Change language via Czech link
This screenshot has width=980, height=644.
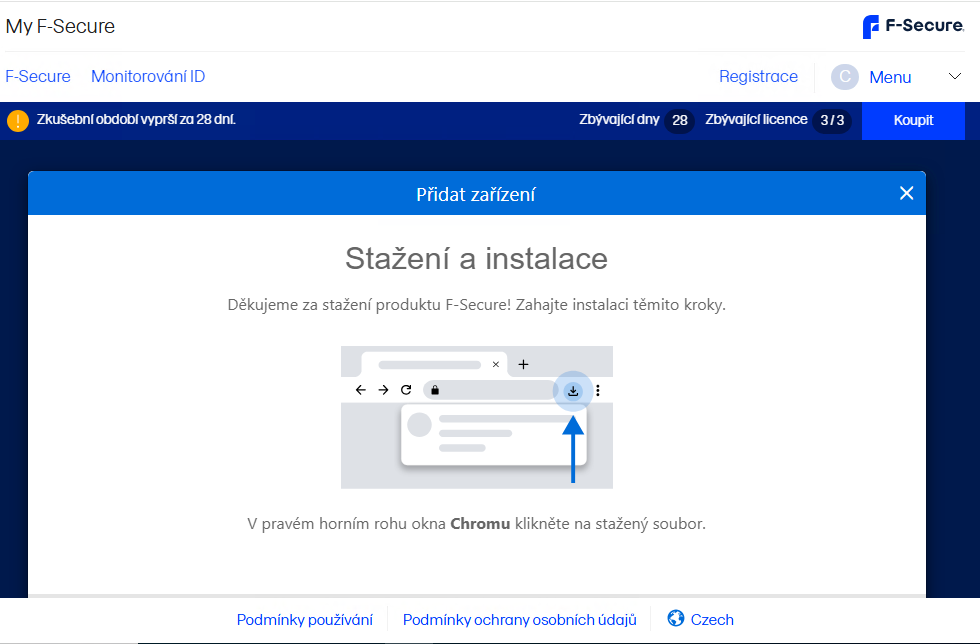coord(712,620)
